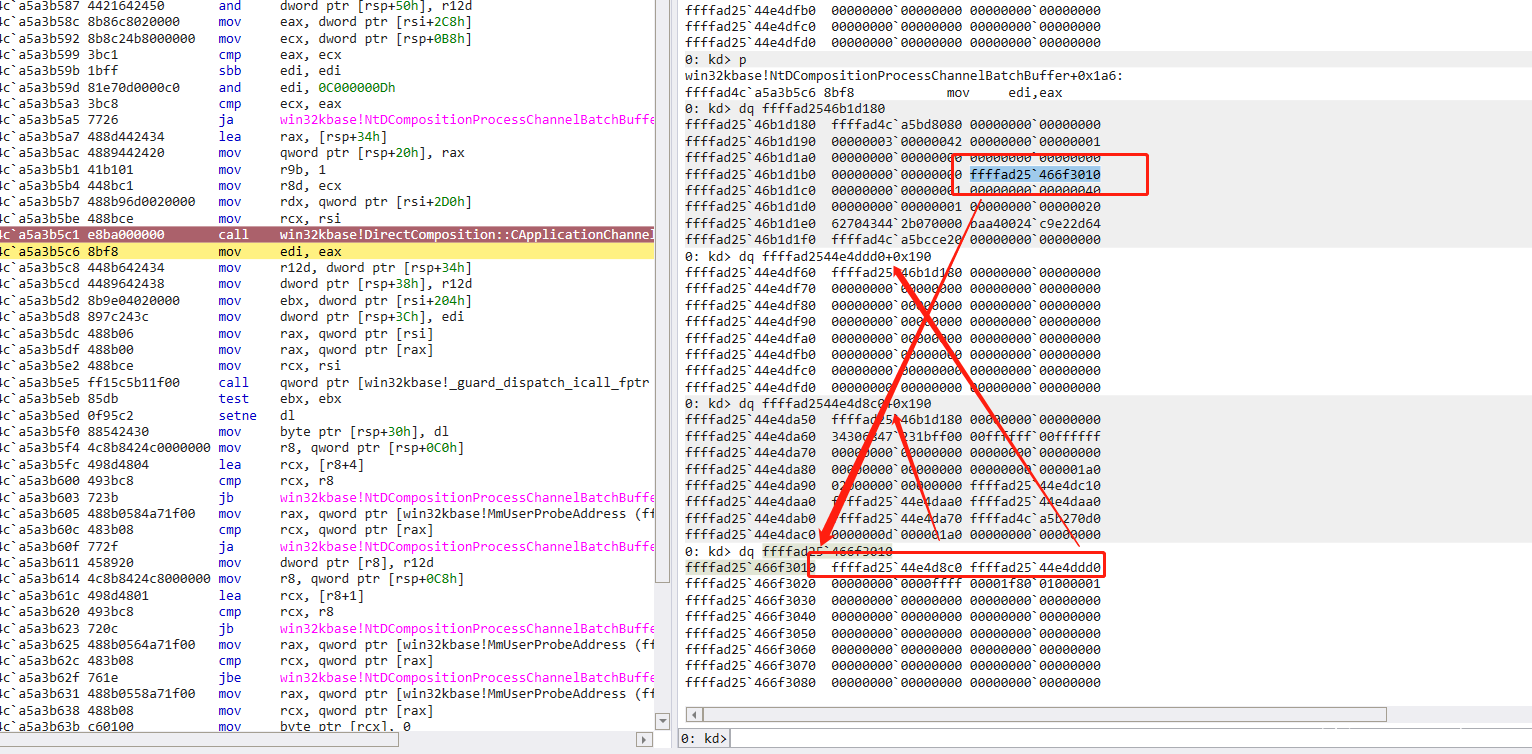The width and height of the screenshot is (1532, 754).
Task: Follow the jbe jump target at a5a3b62f
Action: pyautogui.click(x=466, y=677)
